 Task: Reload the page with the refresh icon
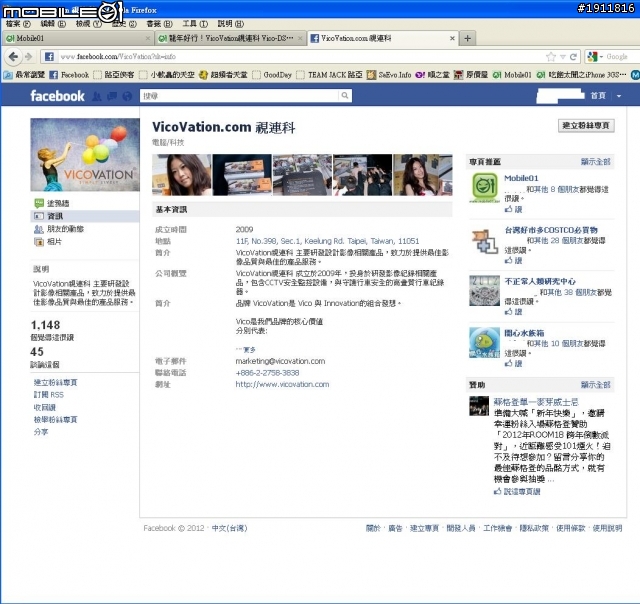pyautogui.click(x=573, y=57)
